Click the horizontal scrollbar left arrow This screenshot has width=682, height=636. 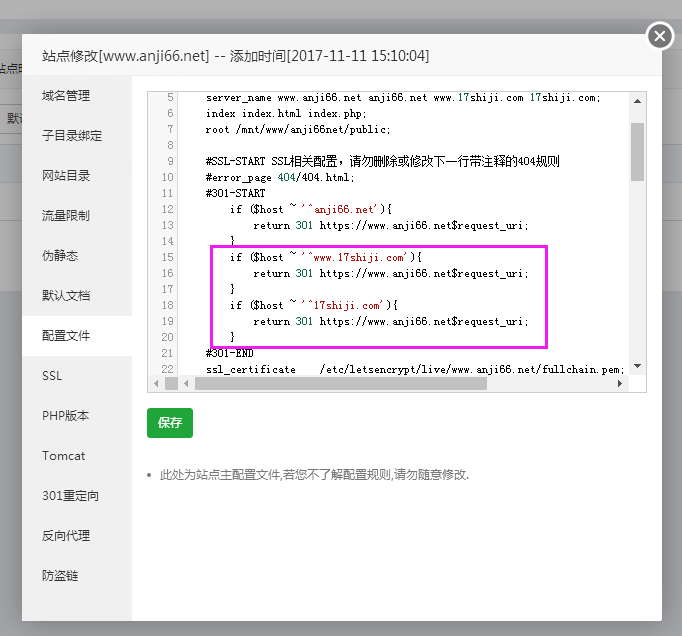(186, 384)
